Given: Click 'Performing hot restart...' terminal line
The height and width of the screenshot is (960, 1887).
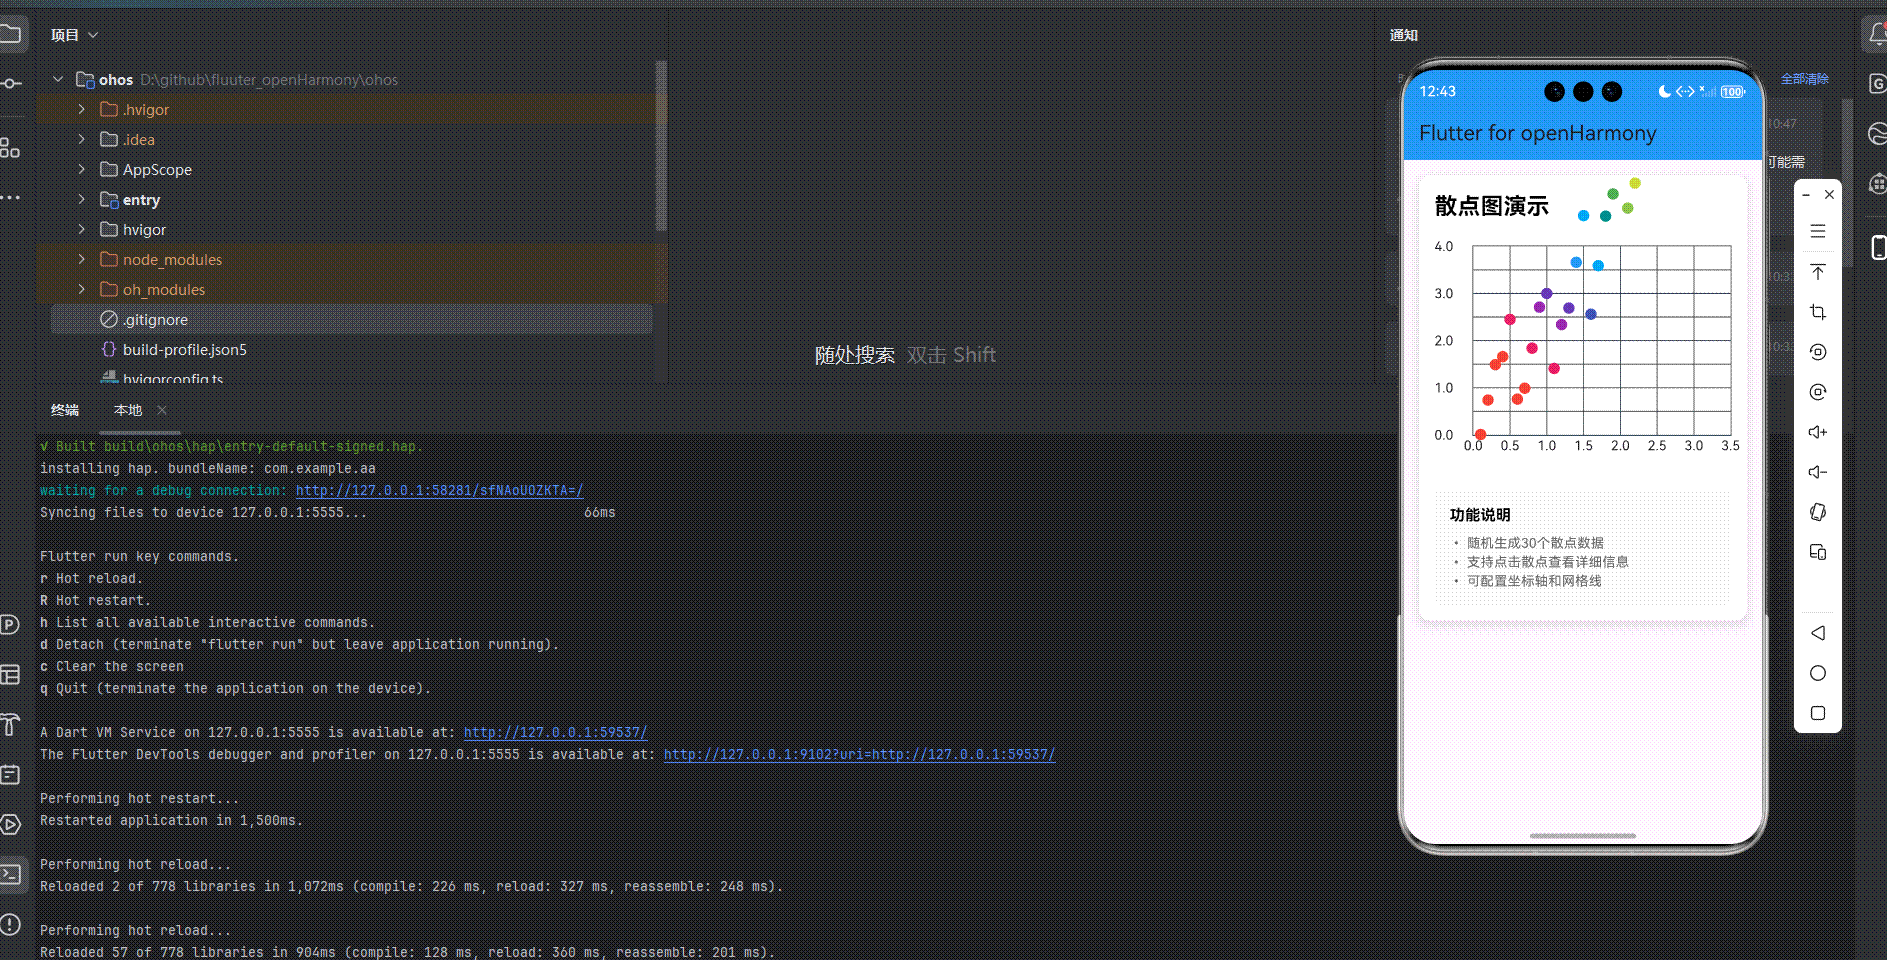Looking at the screenshot, I should 139,798.
